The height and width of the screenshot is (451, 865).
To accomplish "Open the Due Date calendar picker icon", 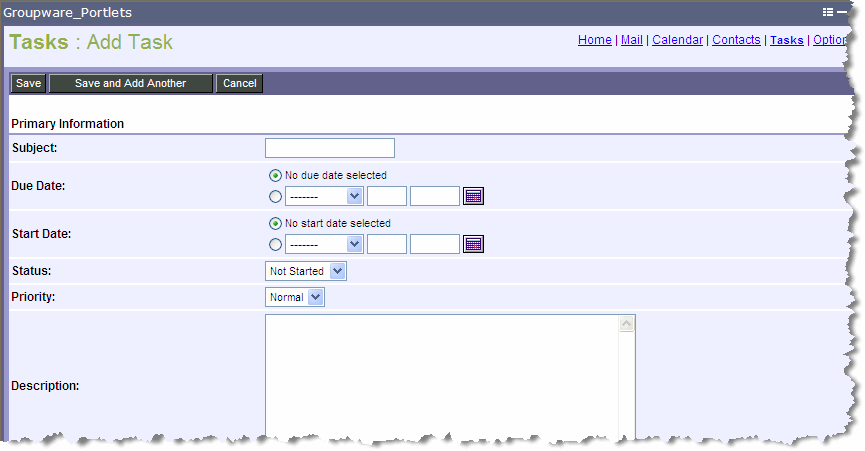I will 473,196.
